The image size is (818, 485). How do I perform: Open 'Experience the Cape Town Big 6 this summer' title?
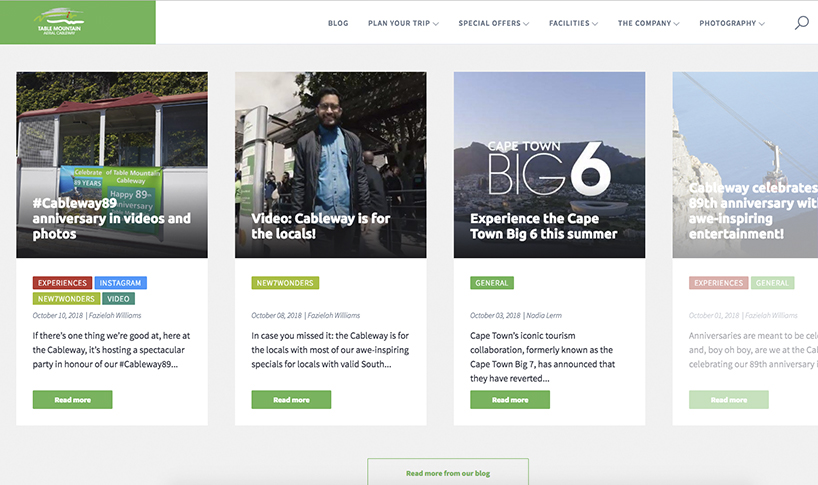[544, 226]
